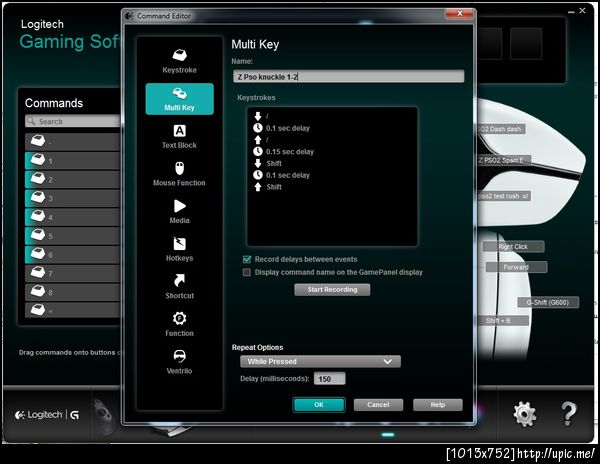600x464 pixels.
Task: Select command key icon labeled 2
Action: coord(38,178)
